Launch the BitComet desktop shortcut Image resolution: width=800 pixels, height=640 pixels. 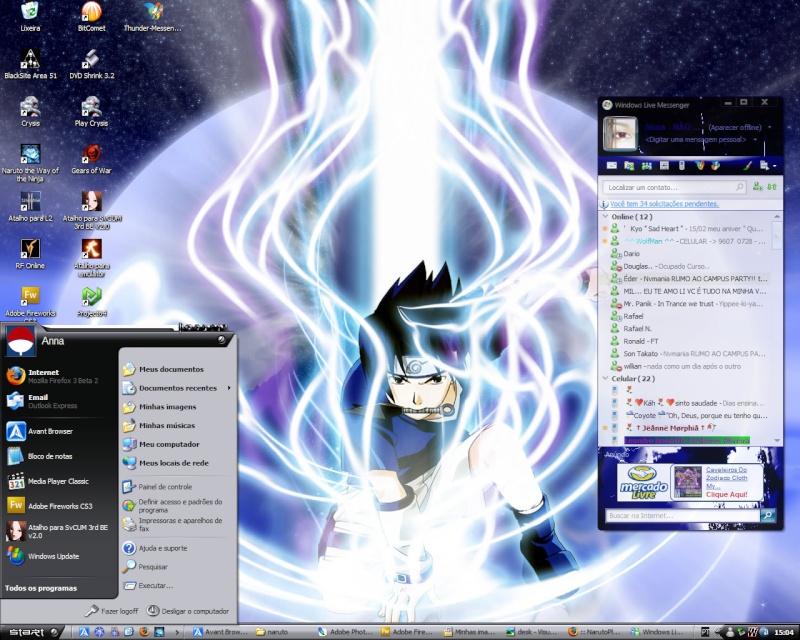91,16
